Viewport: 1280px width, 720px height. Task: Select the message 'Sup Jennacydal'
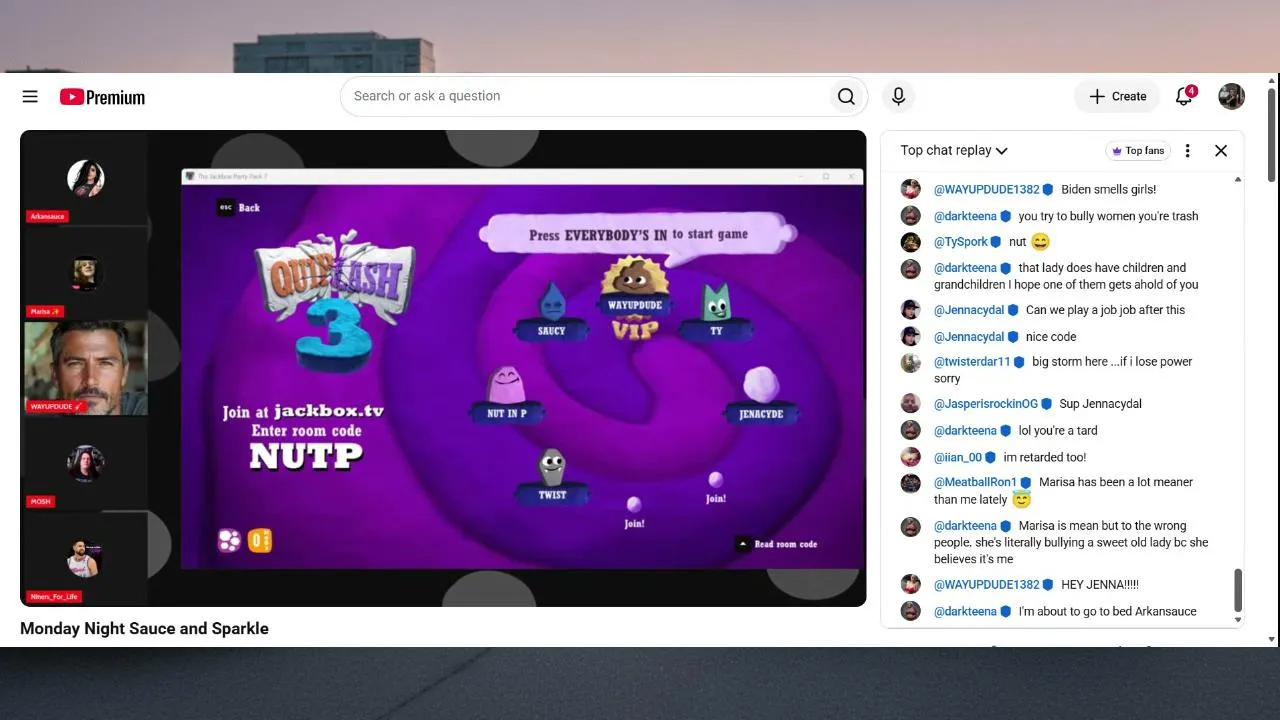pos(1101,404)
